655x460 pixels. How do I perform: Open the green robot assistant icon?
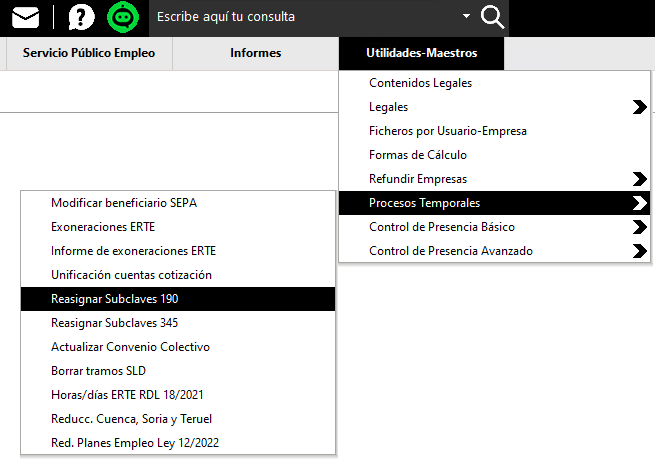point(122,17)
